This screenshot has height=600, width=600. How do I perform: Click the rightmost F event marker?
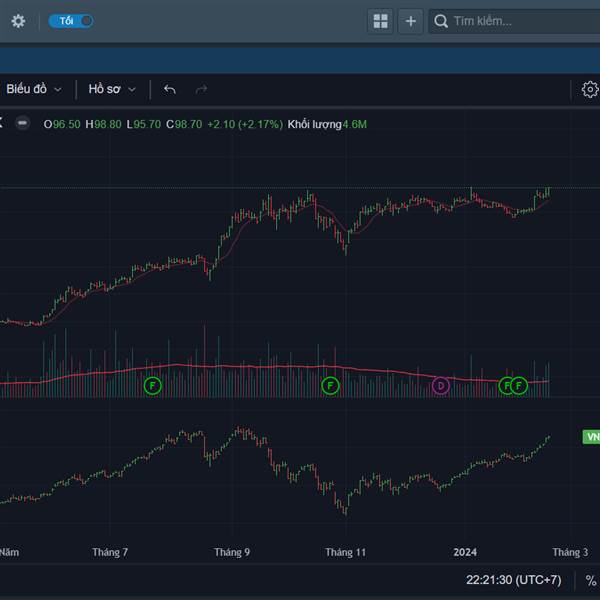[x=519, y=386]
